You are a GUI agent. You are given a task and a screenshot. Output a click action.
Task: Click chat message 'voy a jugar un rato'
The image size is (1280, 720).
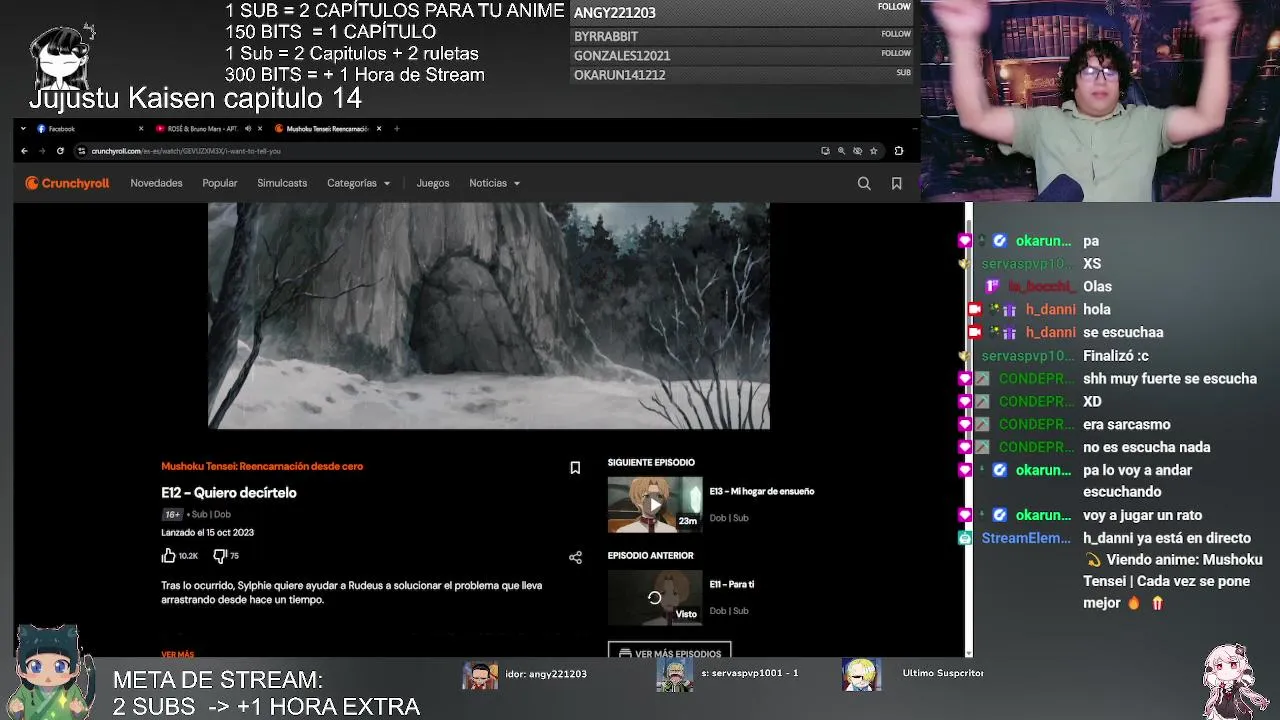click(x=1142, y=515)
